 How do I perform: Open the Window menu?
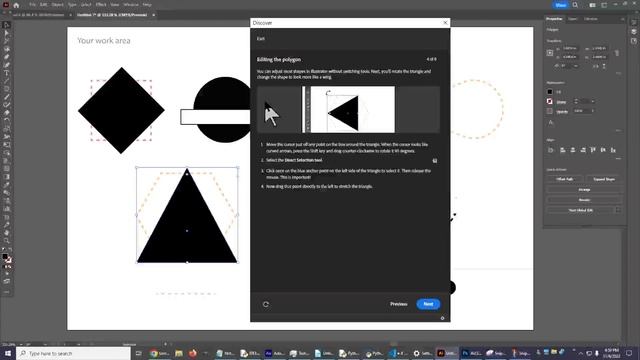click(131, 5)
